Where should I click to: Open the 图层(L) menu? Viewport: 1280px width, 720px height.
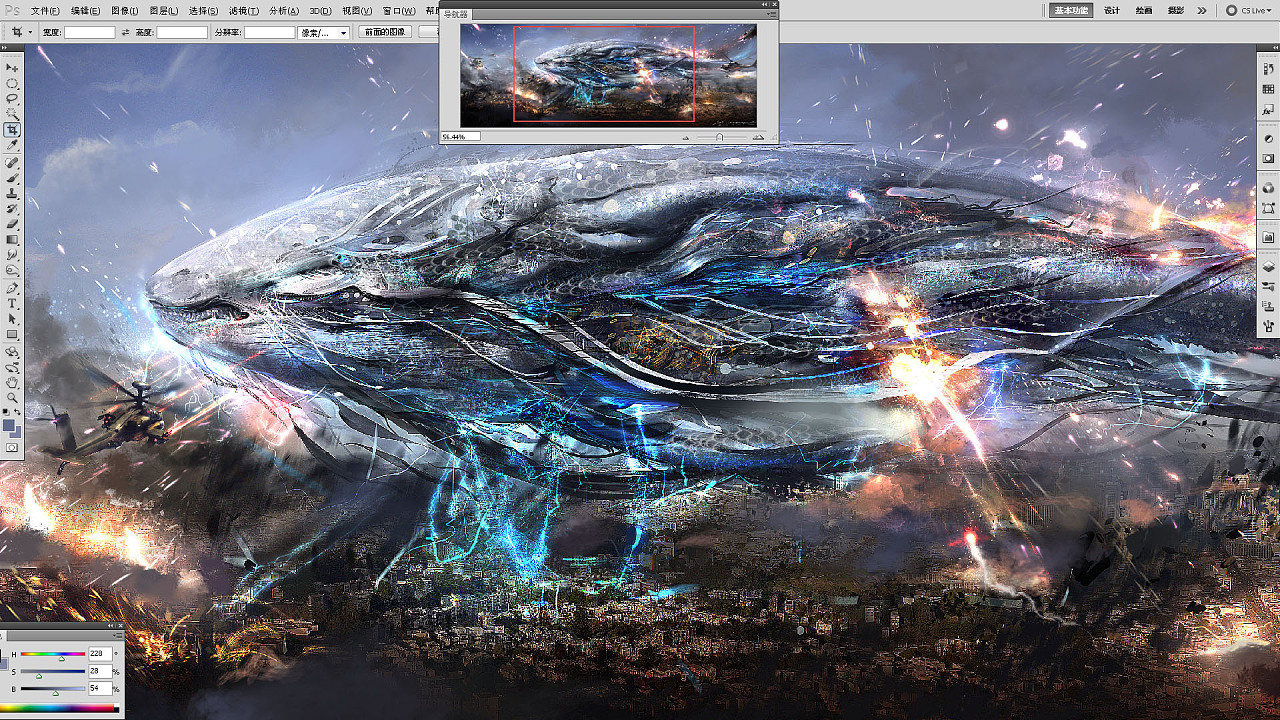(x=164, y=10)
